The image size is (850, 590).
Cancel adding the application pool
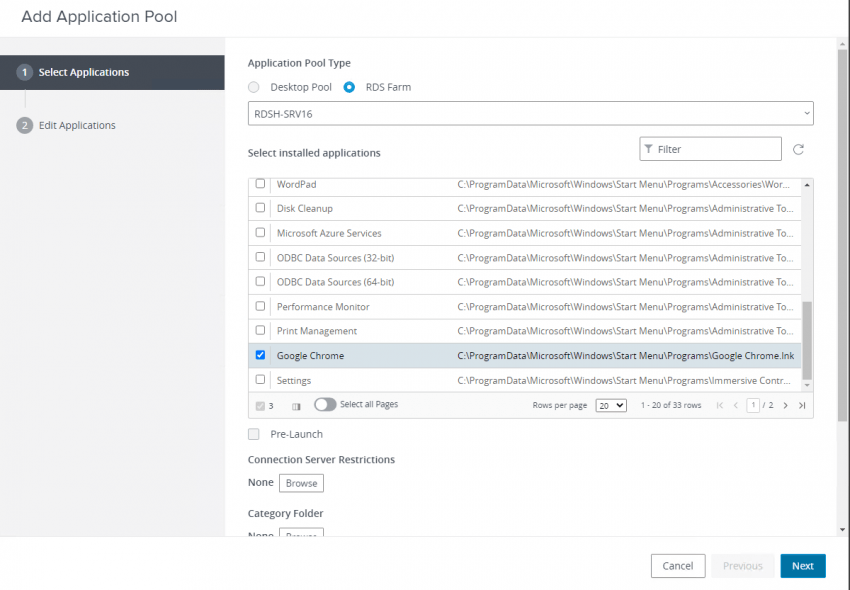pos(678,565)
